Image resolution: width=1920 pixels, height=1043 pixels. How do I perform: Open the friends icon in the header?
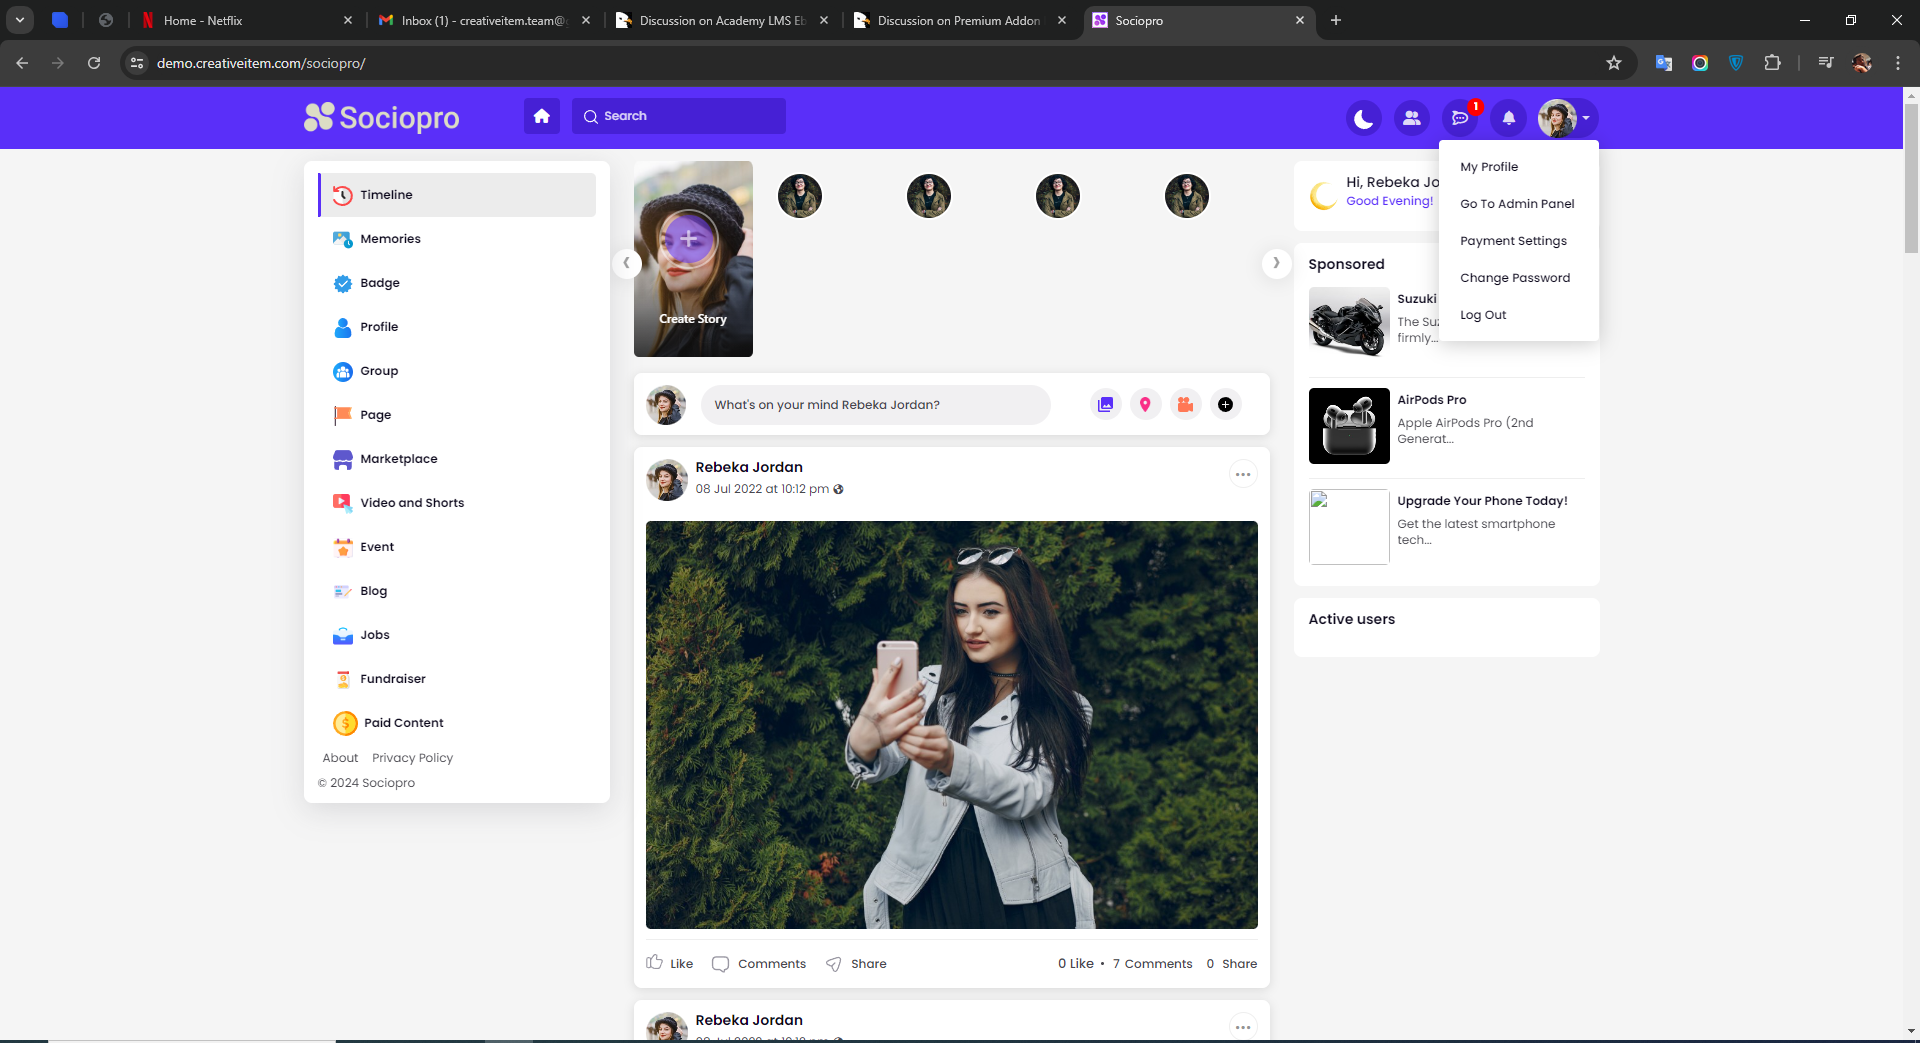click(x=1411, y=118)
